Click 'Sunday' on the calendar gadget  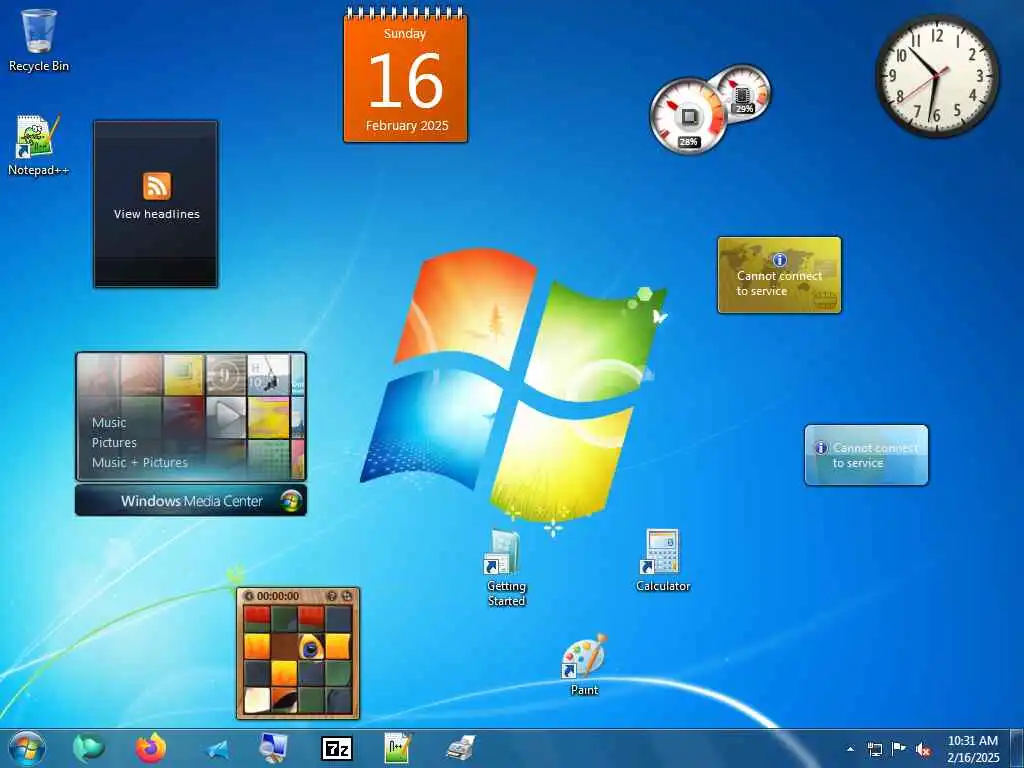(x=405, y=34)
